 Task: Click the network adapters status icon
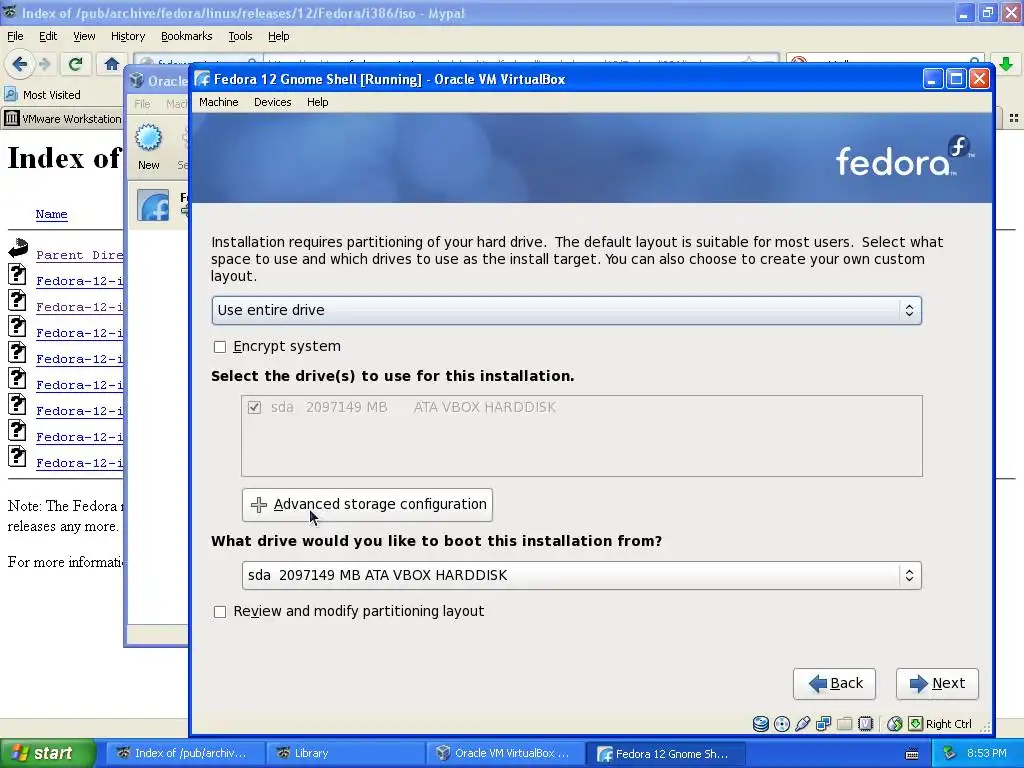point(824,724)
